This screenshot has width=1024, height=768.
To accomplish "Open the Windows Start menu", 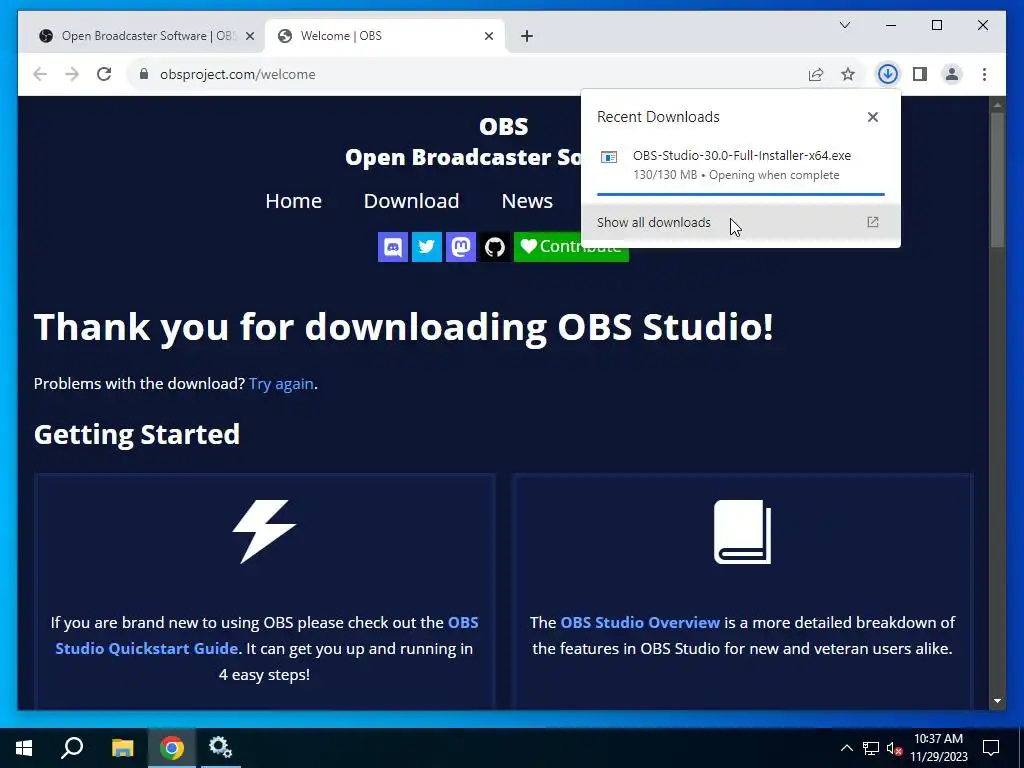I will point(24,748).
